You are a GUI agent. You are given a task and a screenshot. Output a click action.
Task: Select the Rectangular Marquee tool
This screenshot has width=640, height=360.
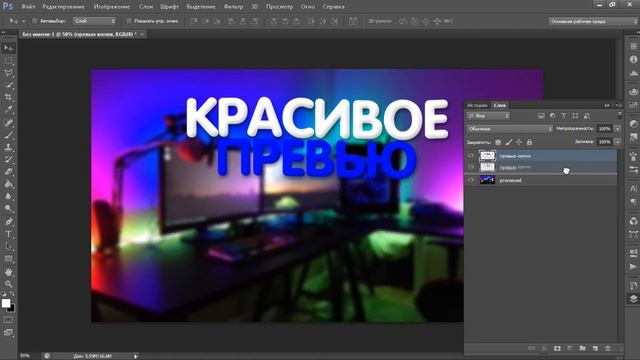pyautogui.click(x=8, y=61)
